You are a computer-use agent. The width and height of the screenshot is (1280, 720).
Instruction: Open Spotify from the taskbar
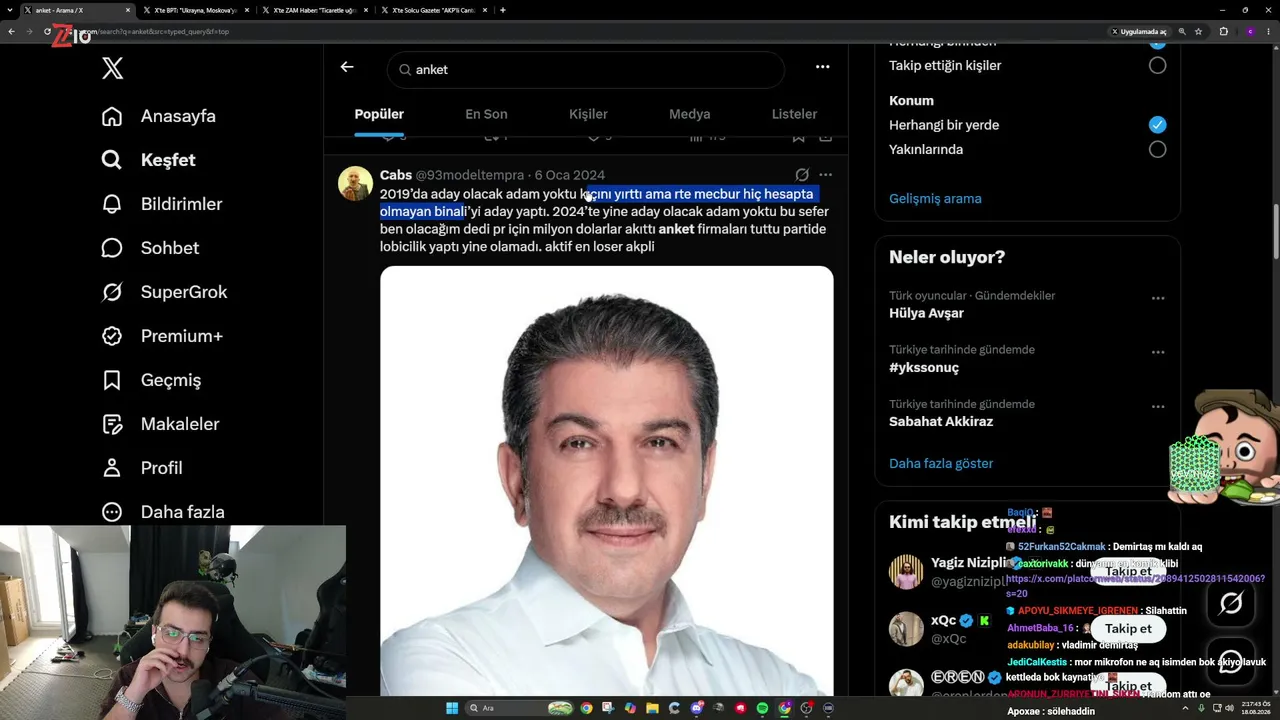762,708
